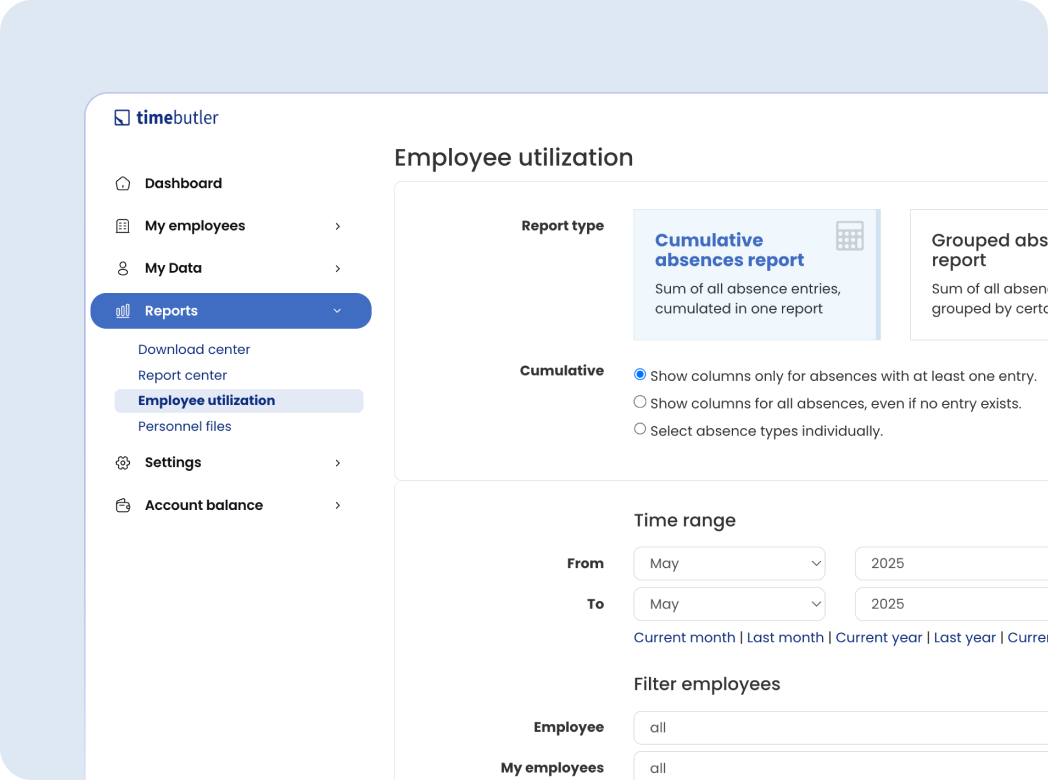Click the Last year link
The image size is (1048, 780).
[x=964, y=638]
